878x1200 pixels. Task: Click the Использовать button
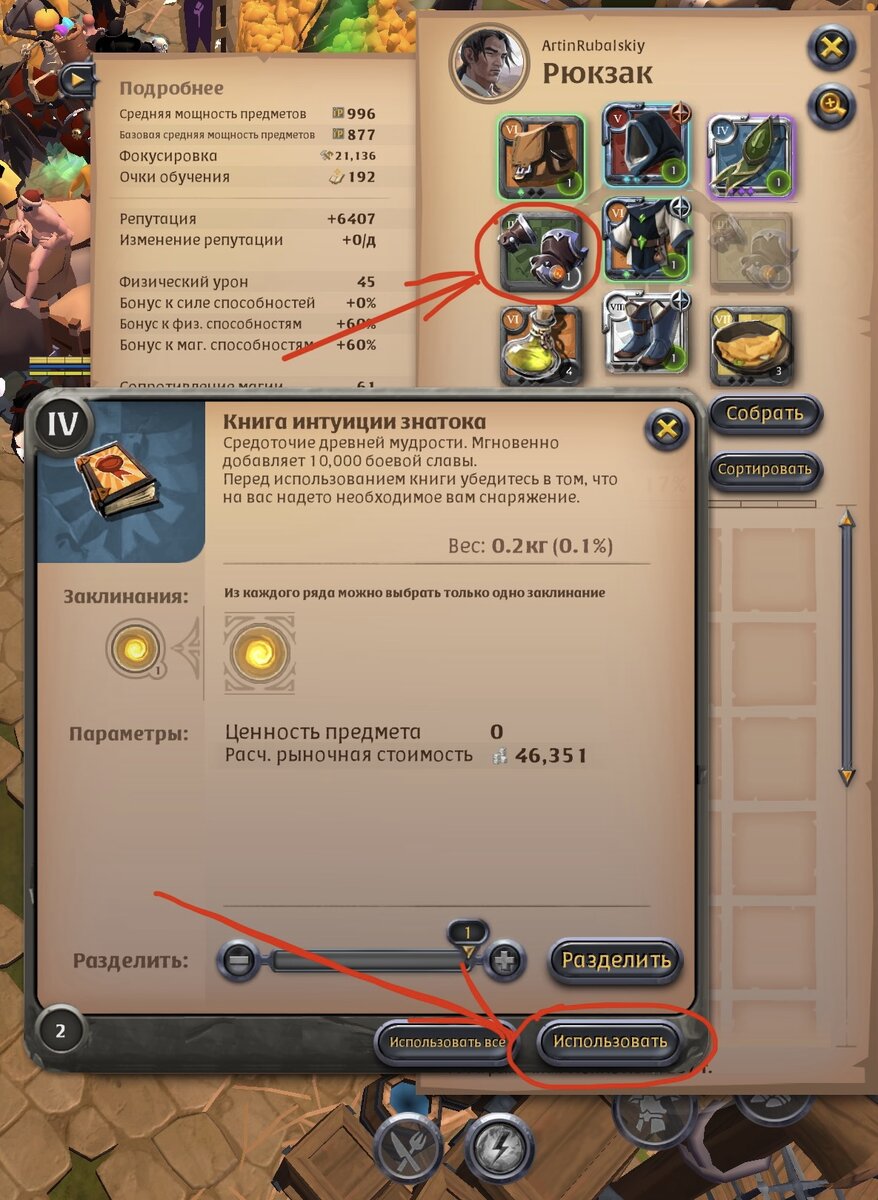611,1041
